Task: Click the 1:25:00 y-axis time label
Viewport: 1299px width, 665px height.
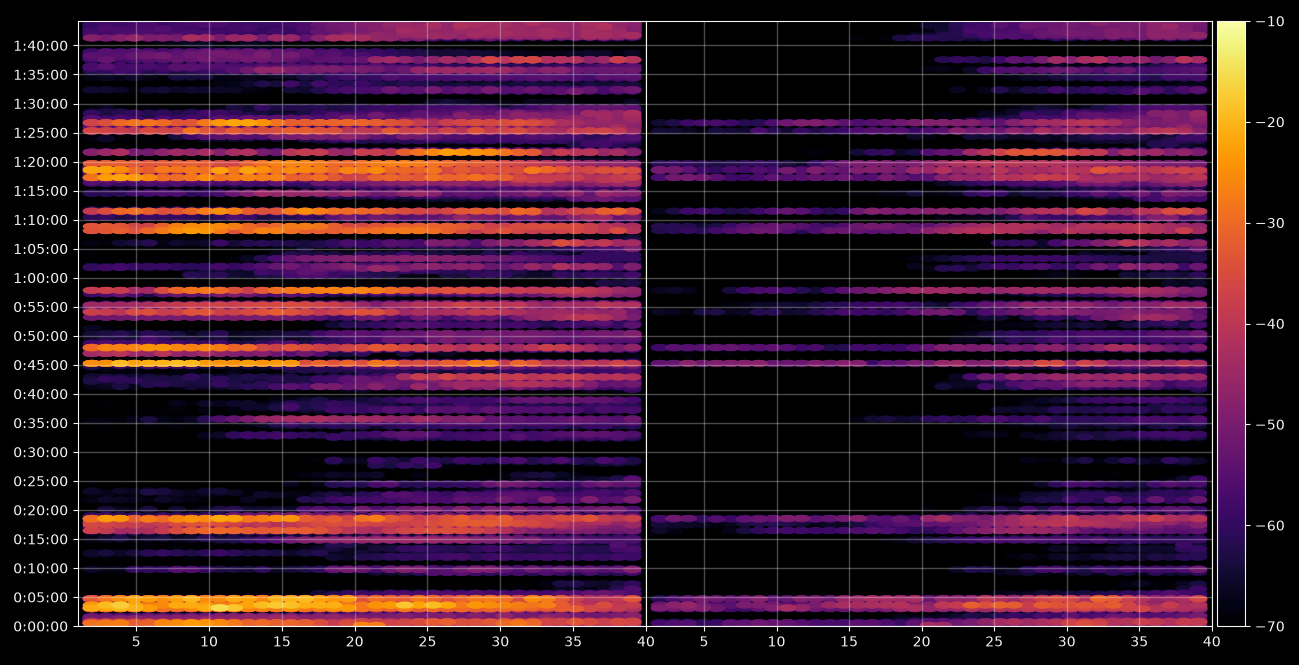Action: (41, 133)
